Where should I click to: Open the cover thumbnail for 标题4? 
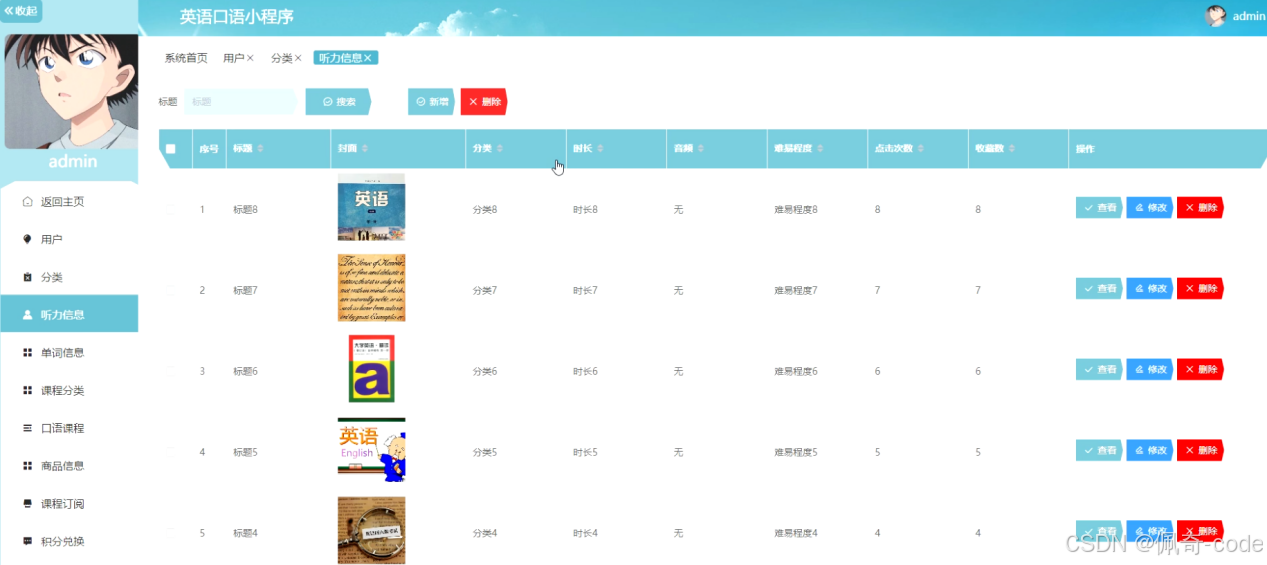pos(371,531)
